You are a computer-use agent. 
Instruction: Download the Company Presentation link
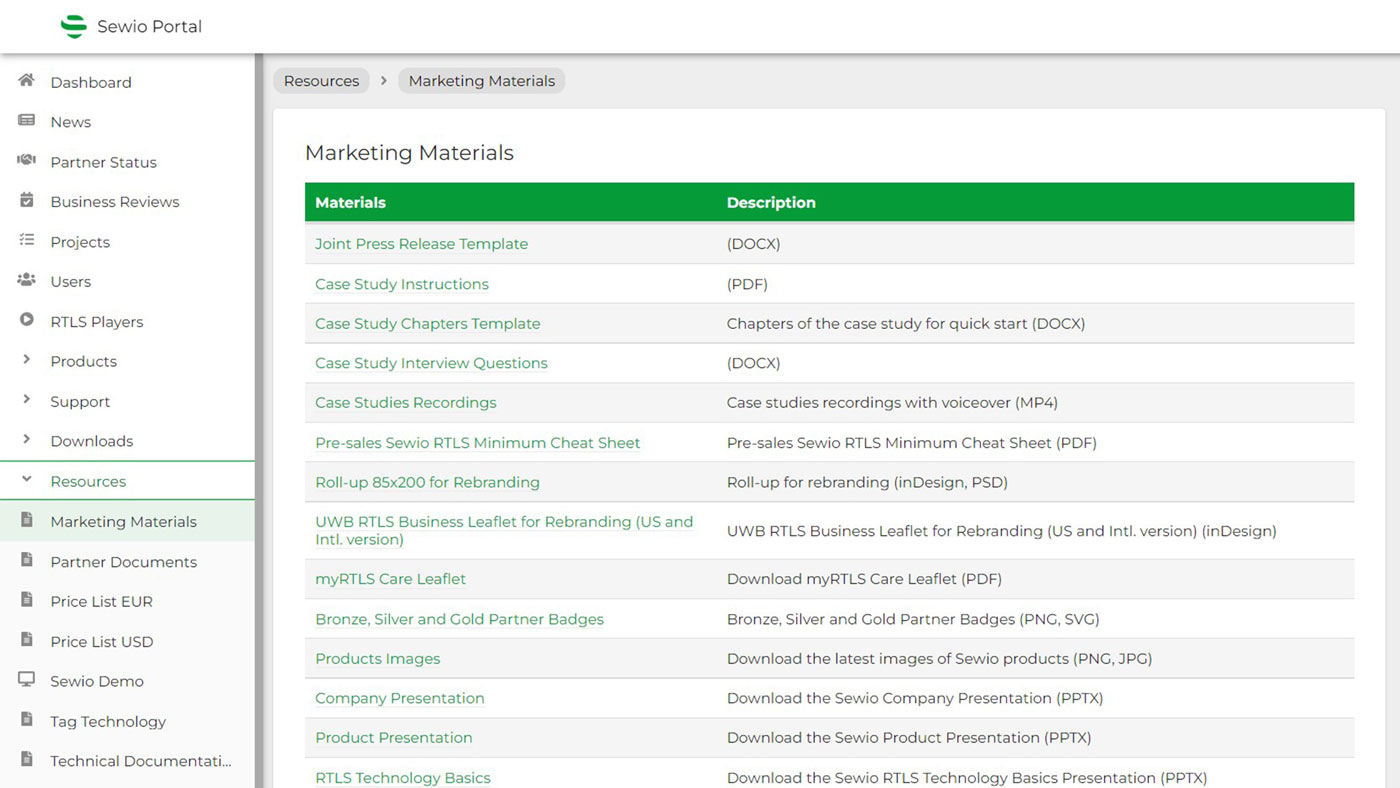pos(399,698)
